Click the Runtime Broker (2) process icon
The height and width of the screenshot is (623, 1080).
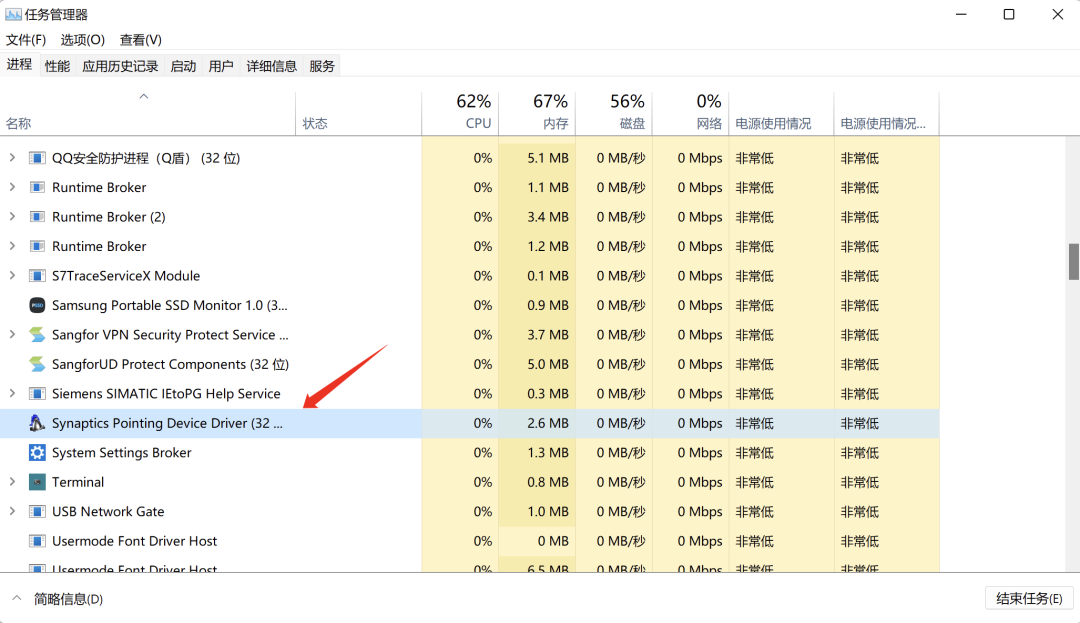tap(37, 217)
